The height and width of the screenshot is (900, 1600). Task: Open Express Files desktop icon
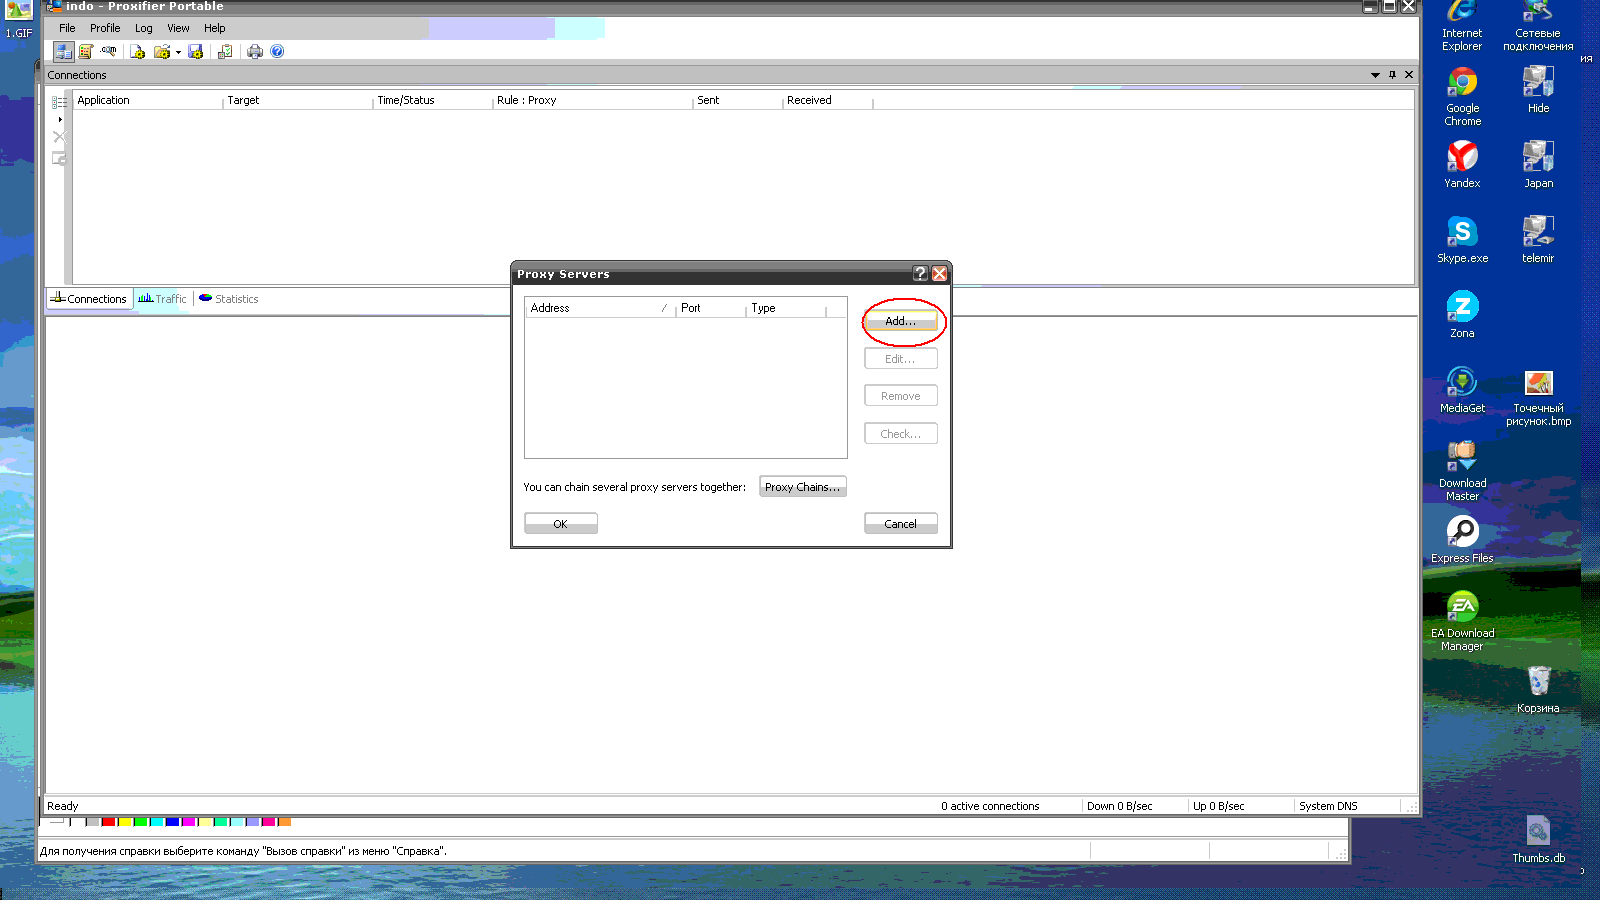tap(1462, 540)
